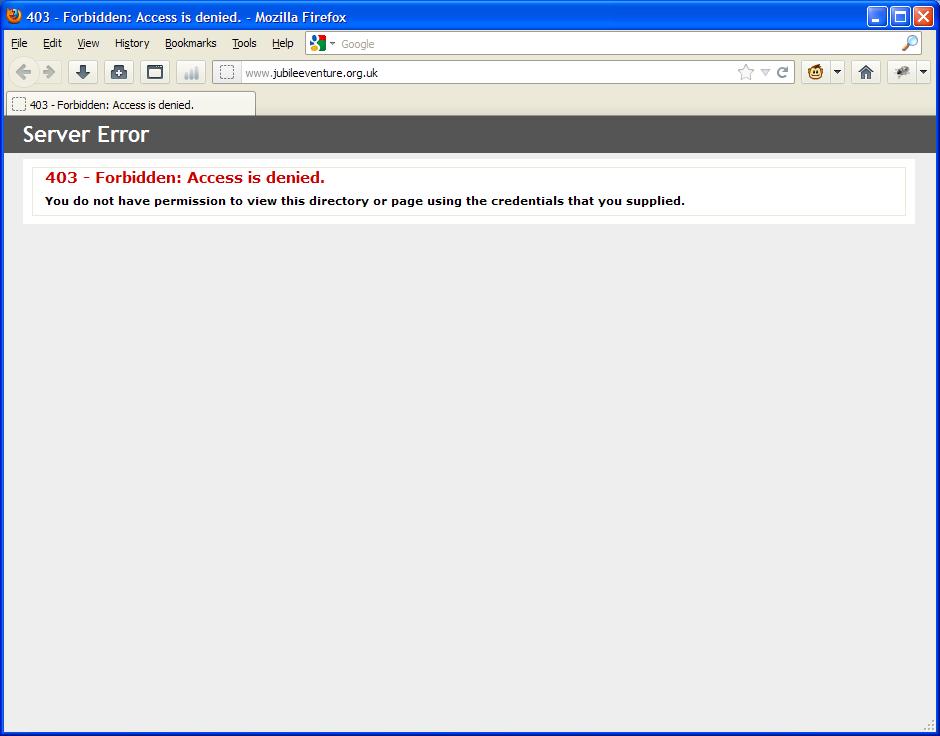
Task: Open the Greasemonkey dropdown menu
Action: point(838,72)
